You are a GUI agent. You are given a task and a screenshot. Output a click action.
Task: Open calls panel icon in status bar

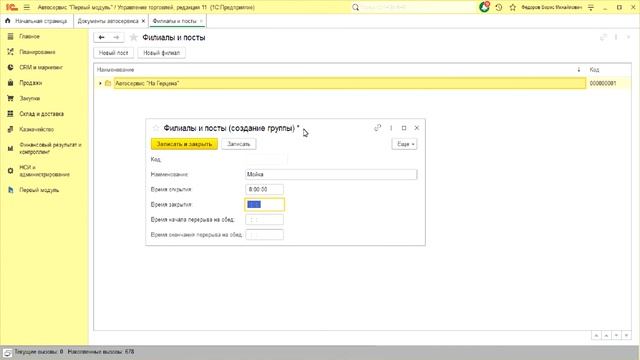7,353
